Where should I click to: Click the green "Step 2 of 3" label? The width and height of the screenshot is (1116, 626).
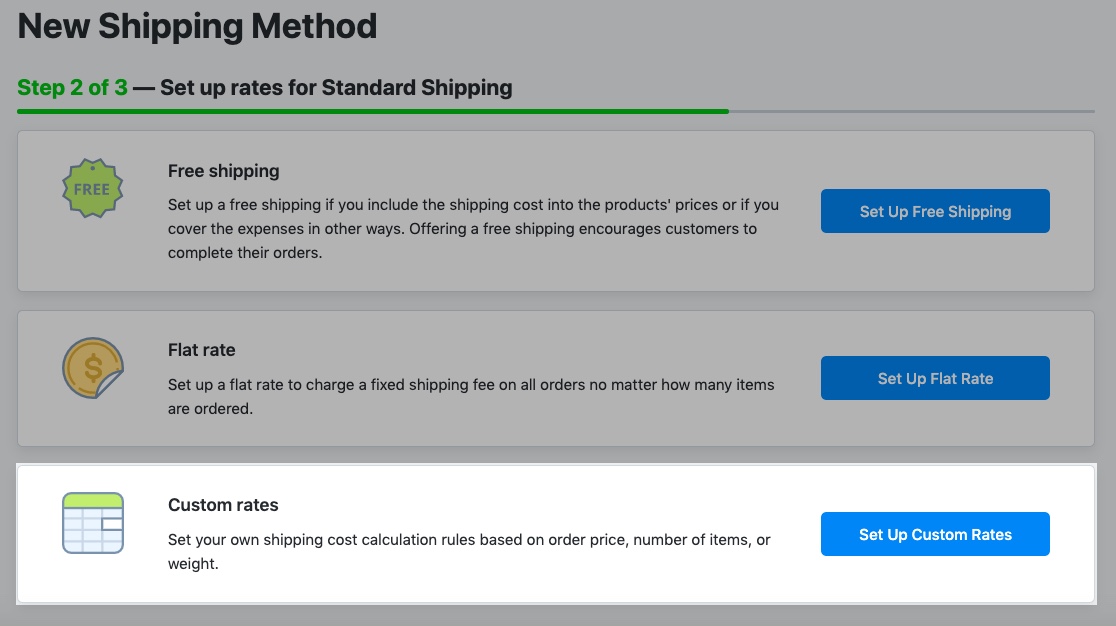[72, 87]
